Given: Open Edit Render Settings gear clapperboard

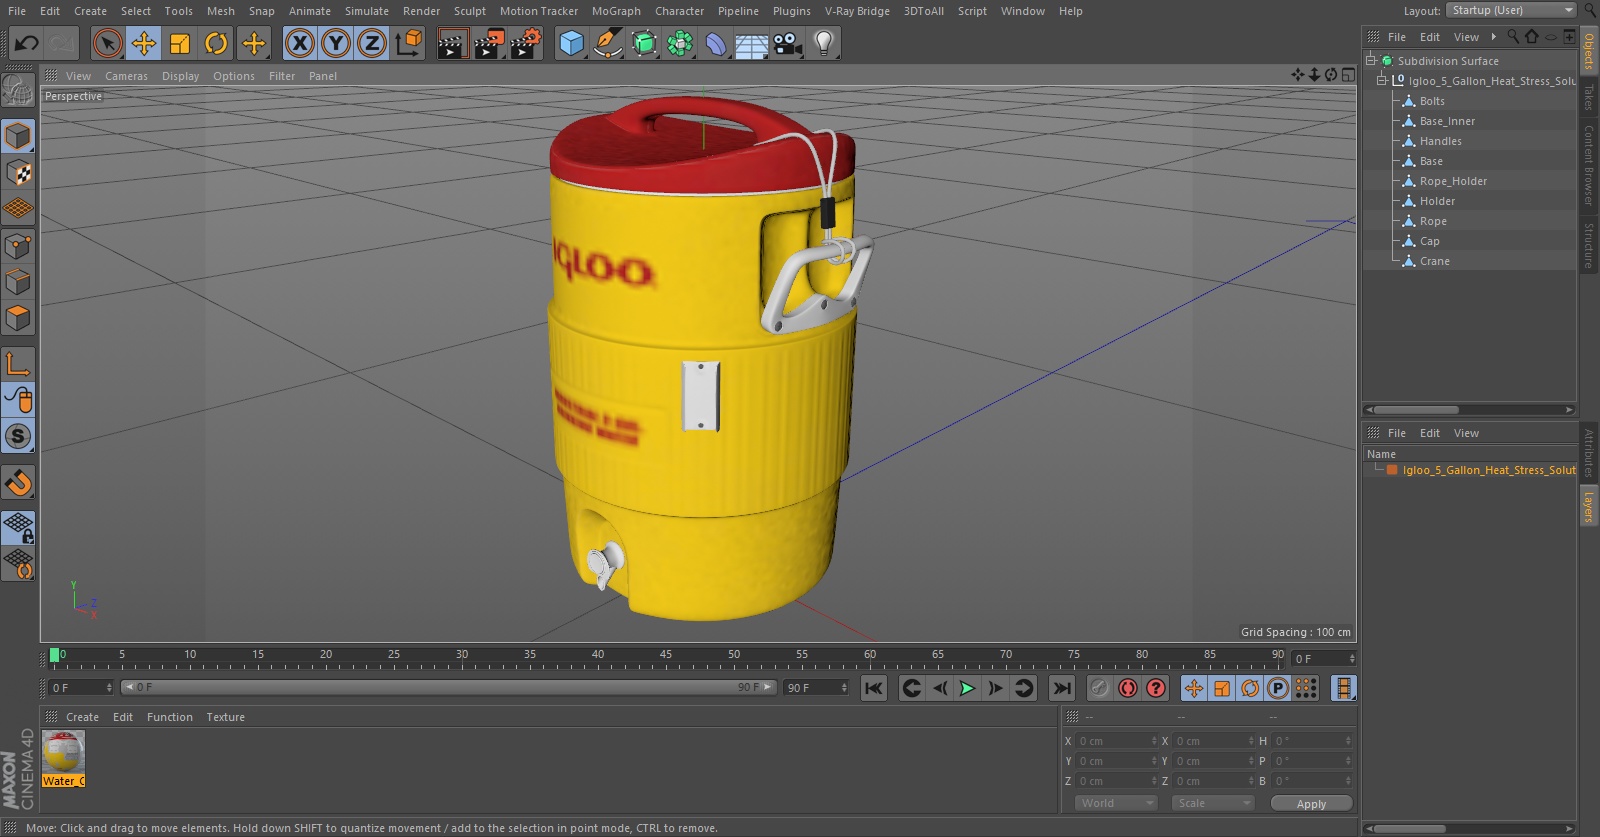Looking at the screenshot, I should click(525, 43).
